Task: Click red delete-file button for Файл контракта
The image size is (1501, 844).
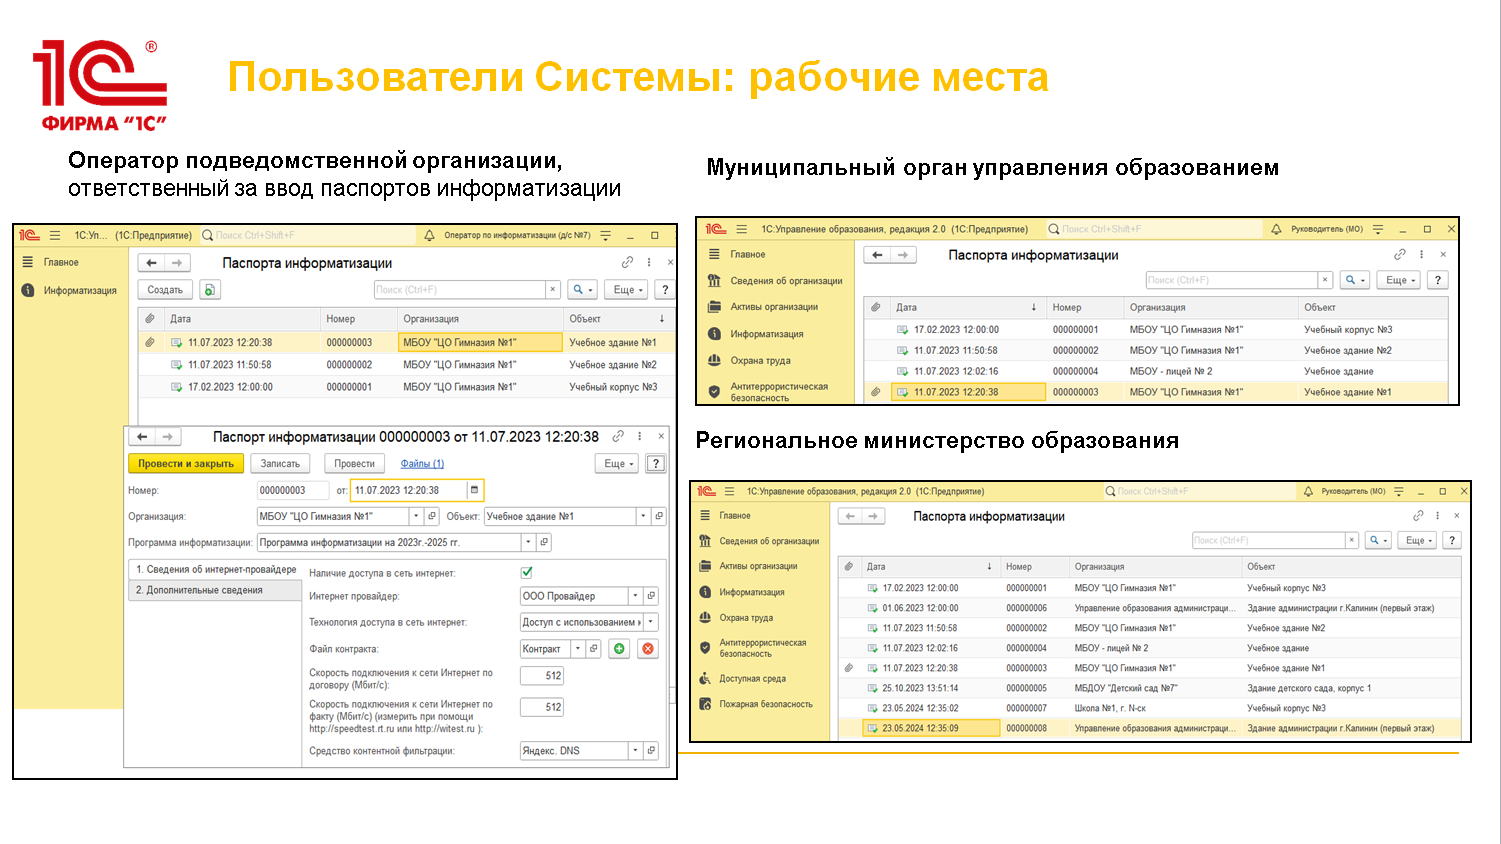Action: pos(648,649)
